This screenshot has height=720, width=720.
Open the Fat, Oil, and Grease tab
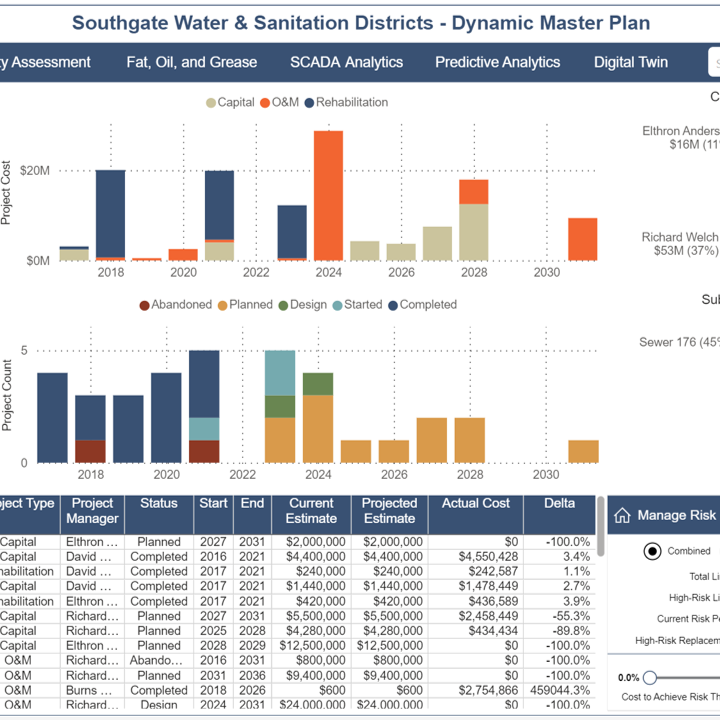(x=191, y=62)
